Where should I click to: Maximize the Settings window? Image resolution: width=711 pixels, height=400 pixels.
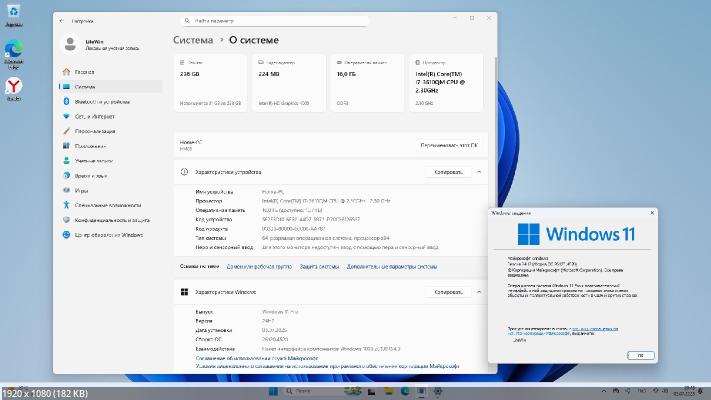pos(472,18)
